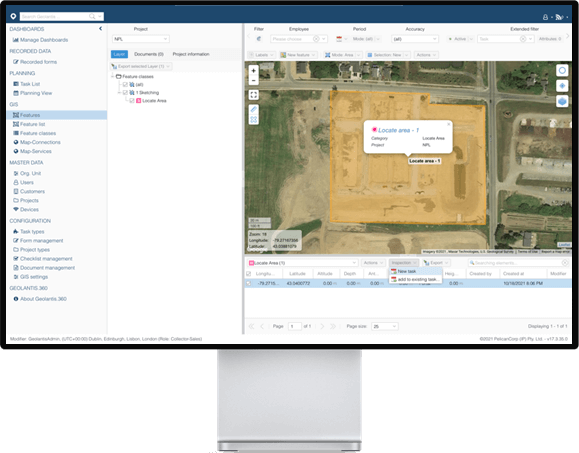Image resolution: width=579 pixels, height=453 pixels.
Task: Open the Active status dropdown
Action: [x=460, y=39]
